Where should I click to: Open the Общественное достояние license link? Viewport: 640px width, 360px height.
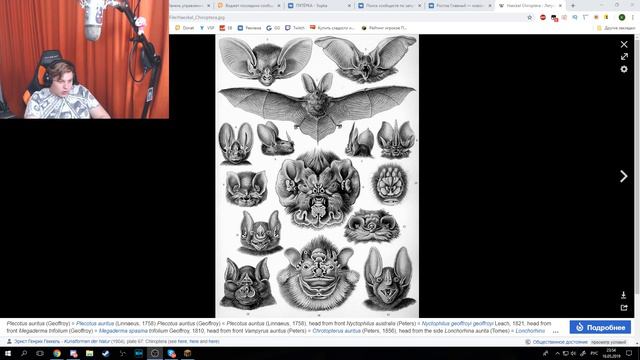560,342
